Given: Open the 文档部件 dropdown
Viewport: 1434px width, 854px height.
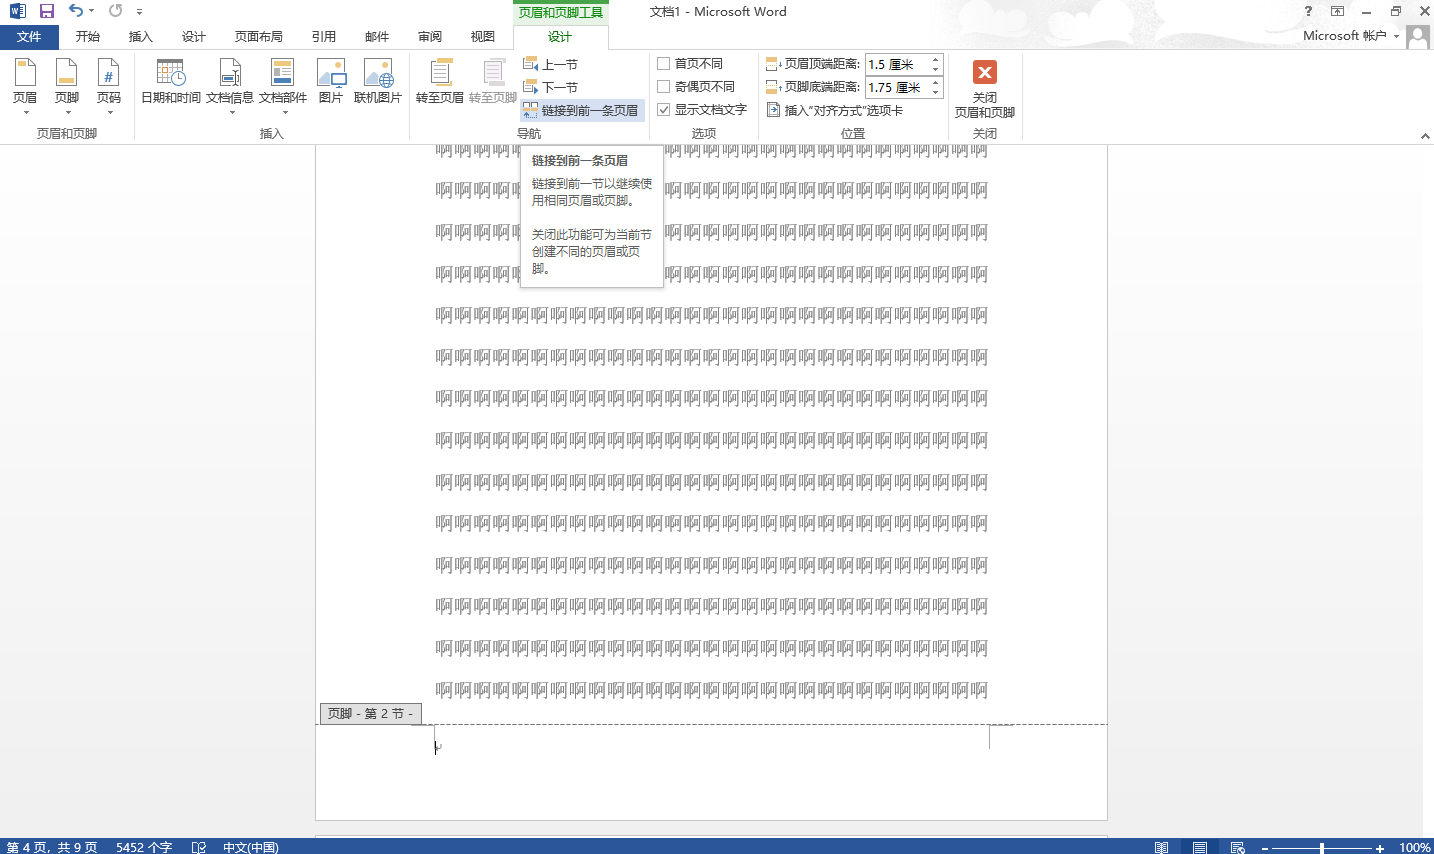Looking at the screenshot, I should click(x=283, y=86).
